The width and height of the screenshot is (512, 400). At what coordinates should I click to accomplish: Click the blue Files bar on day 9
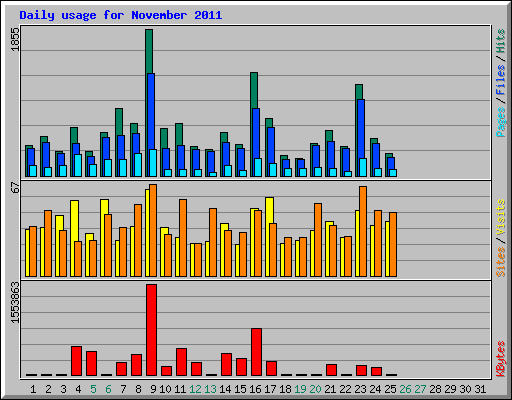pos(151,112)
